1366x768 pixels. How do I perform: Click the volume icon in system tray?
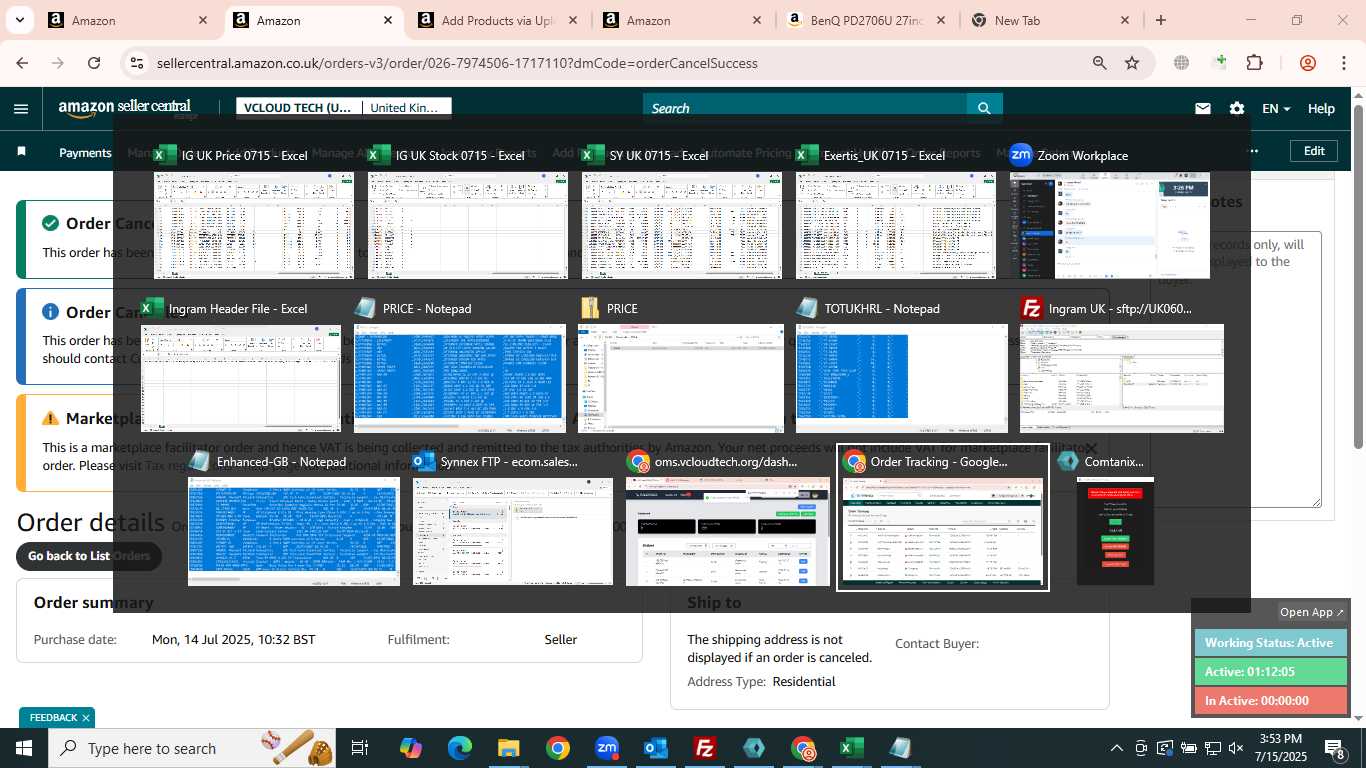click(x=1236, y=748)
